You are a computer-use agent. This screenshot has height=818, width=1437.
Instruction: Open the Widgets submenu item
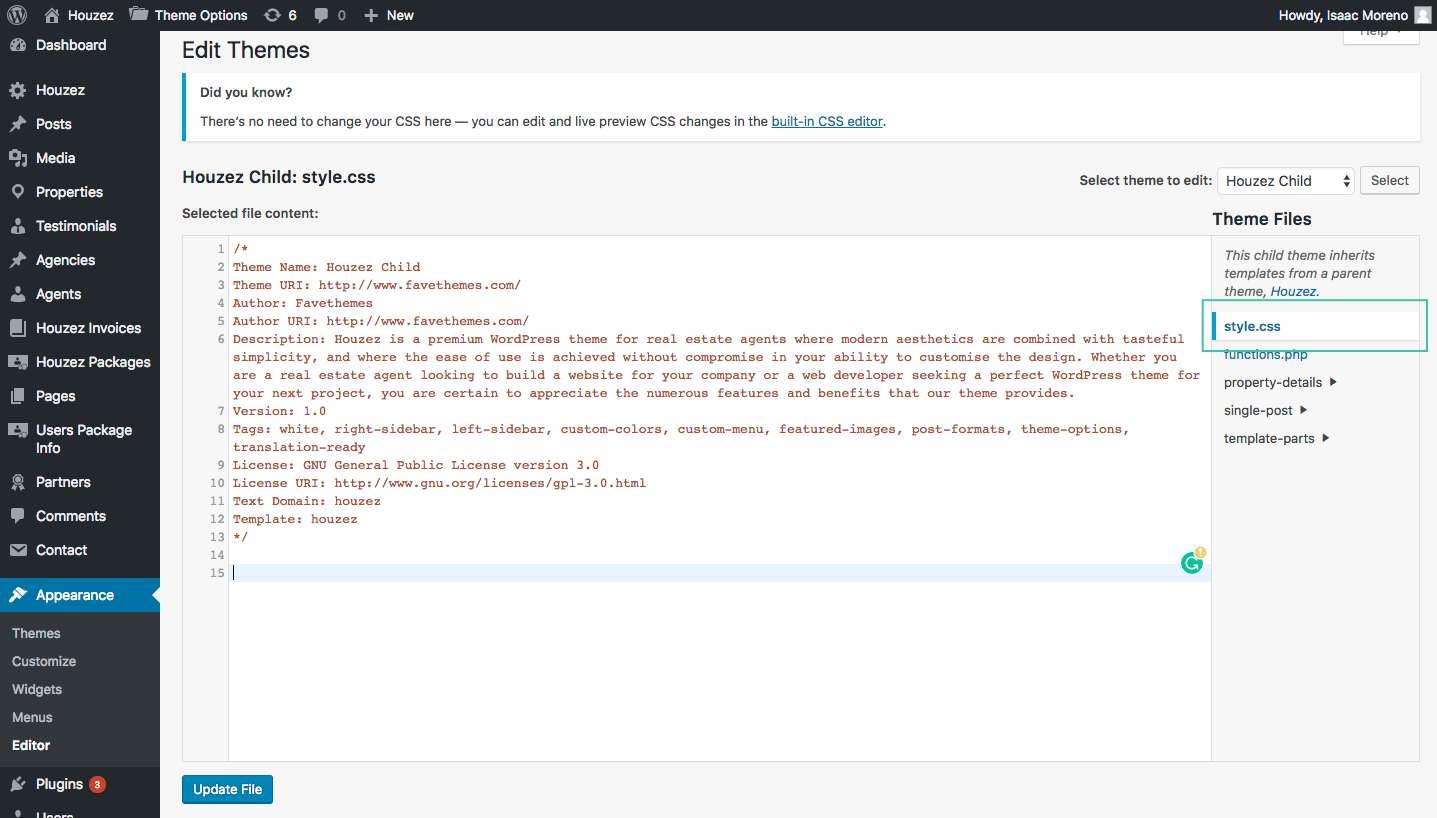coord(37,689)
